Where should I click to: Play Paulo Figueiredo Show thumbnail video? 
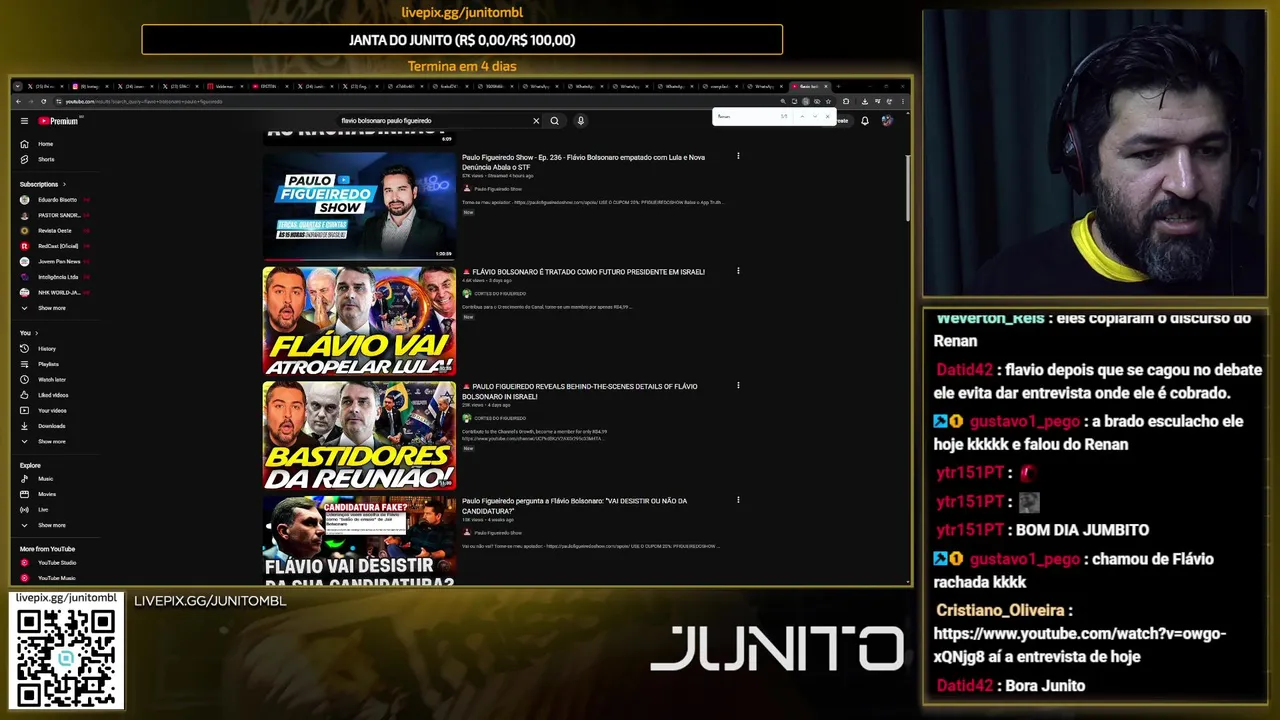tap(359, 206)
